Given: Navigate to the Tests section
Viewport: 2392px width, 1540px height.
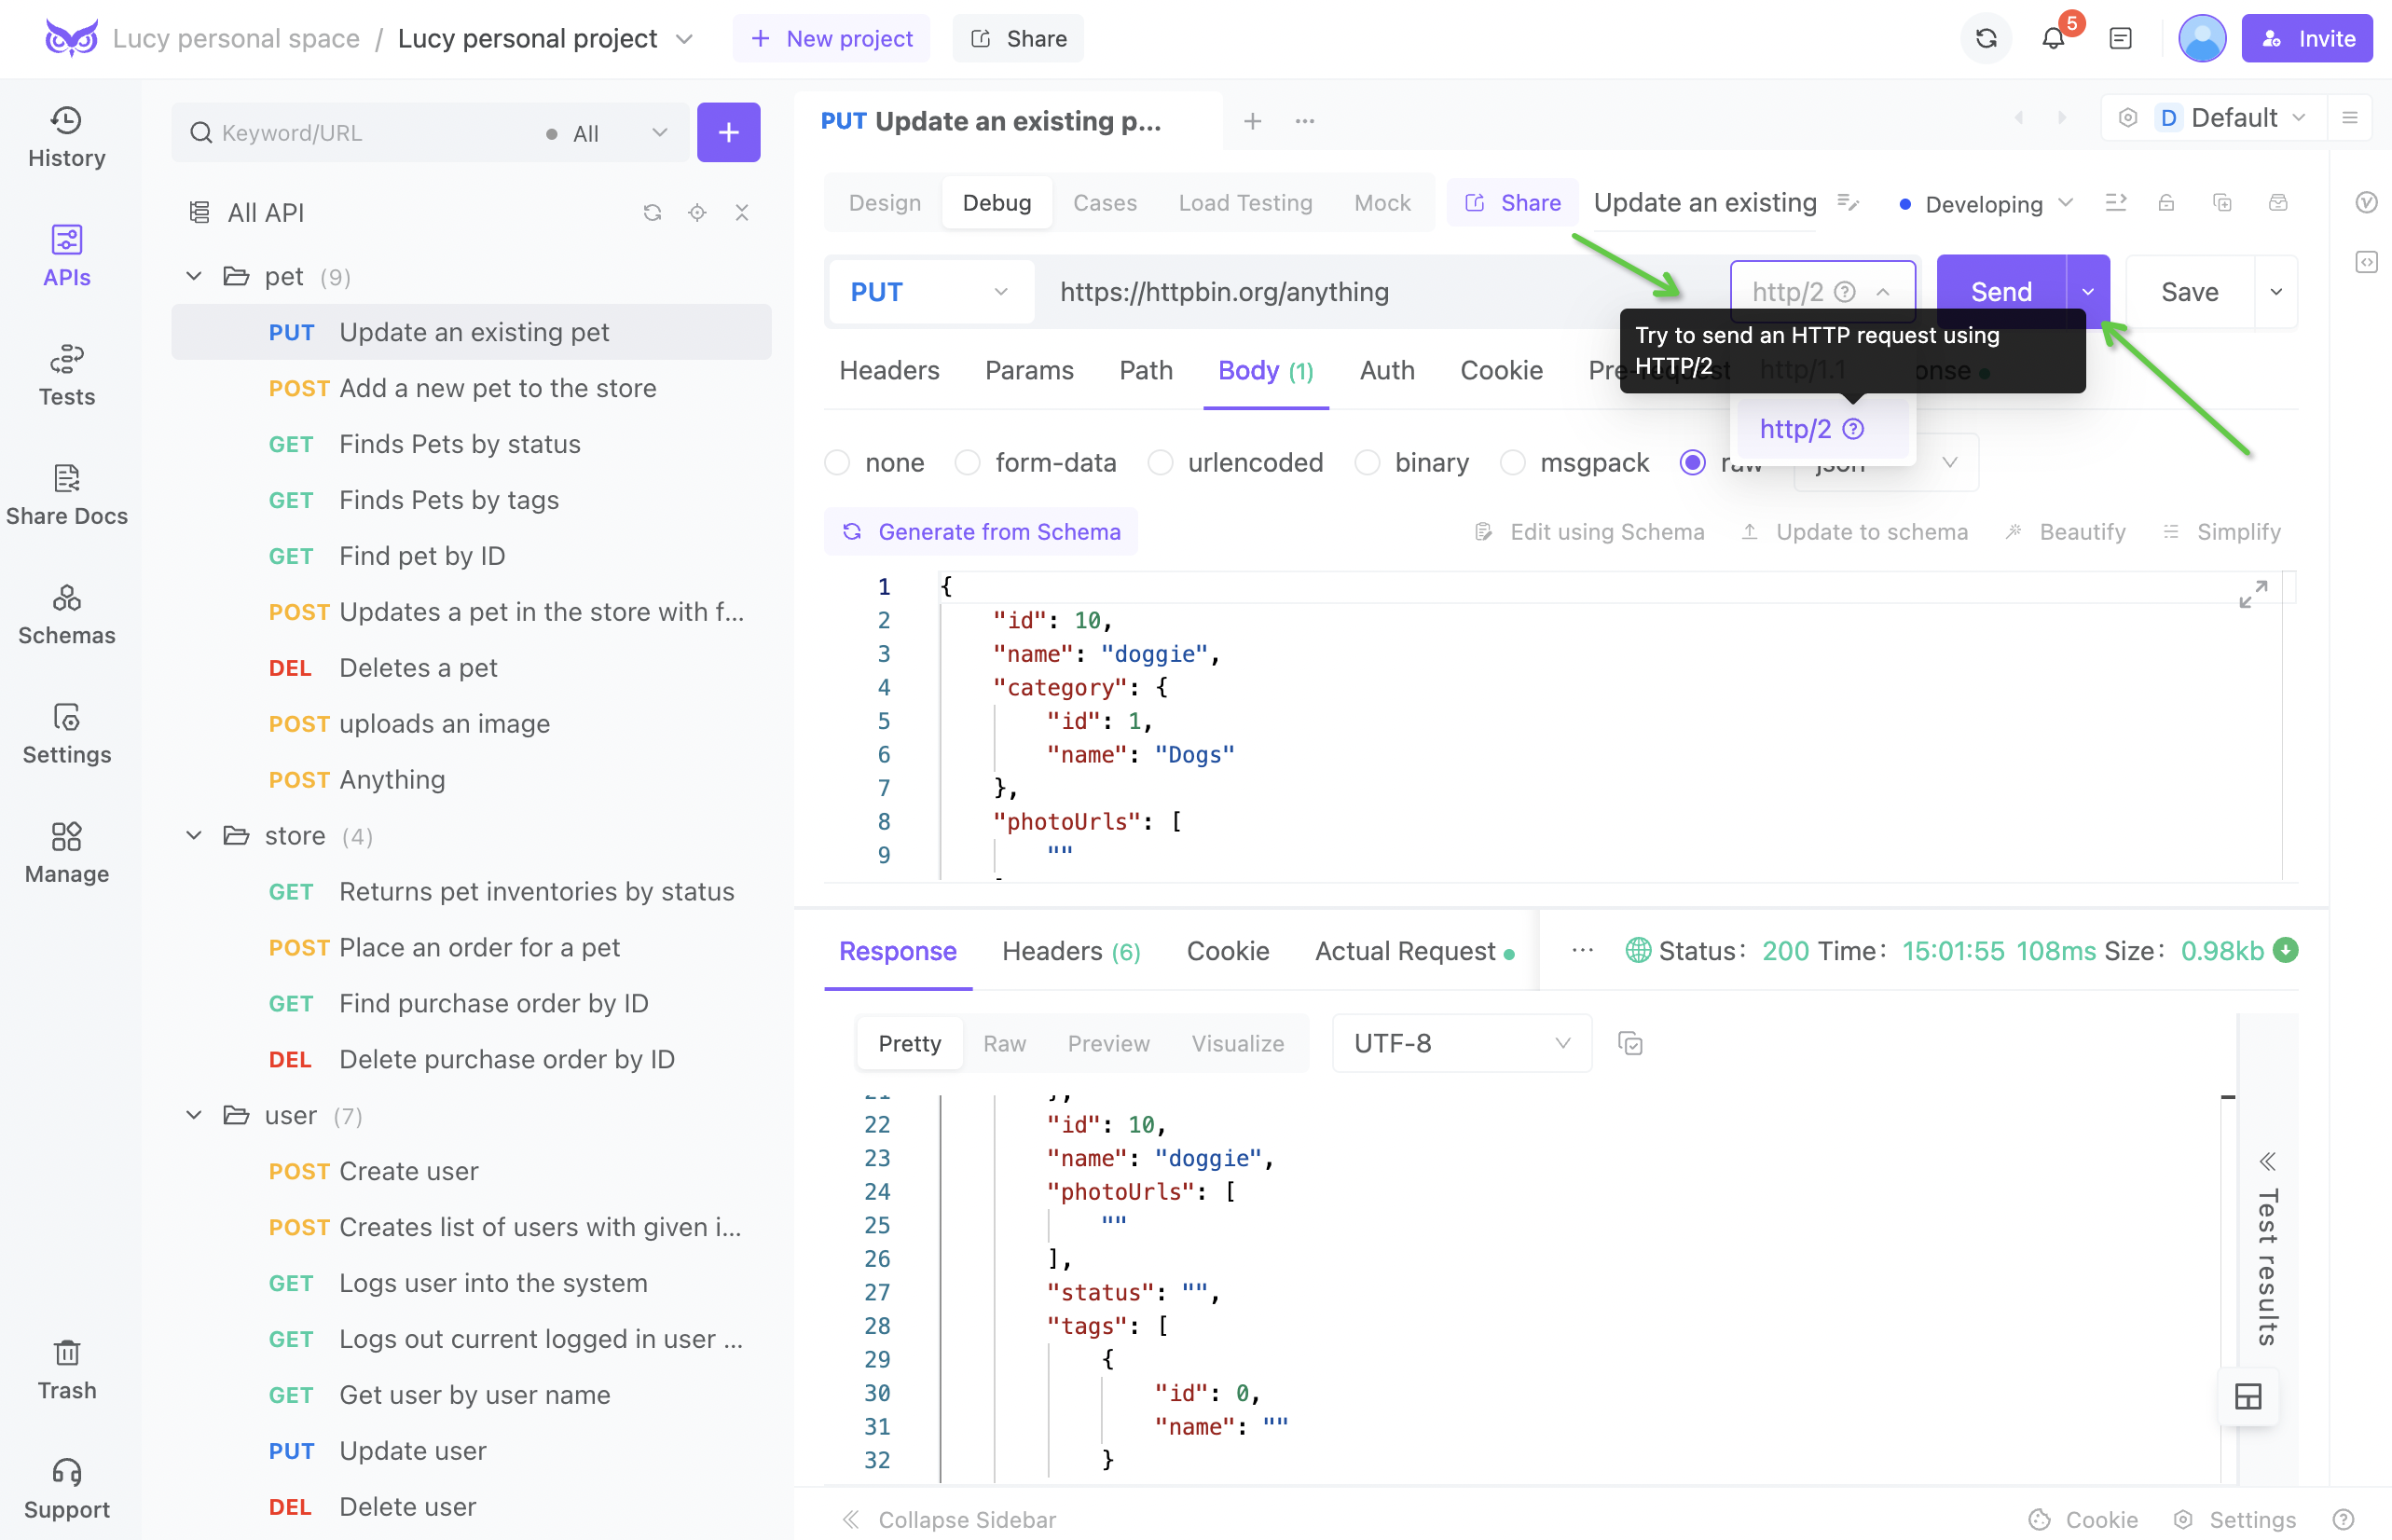Looking at the screenshot, I should point(66,375).
